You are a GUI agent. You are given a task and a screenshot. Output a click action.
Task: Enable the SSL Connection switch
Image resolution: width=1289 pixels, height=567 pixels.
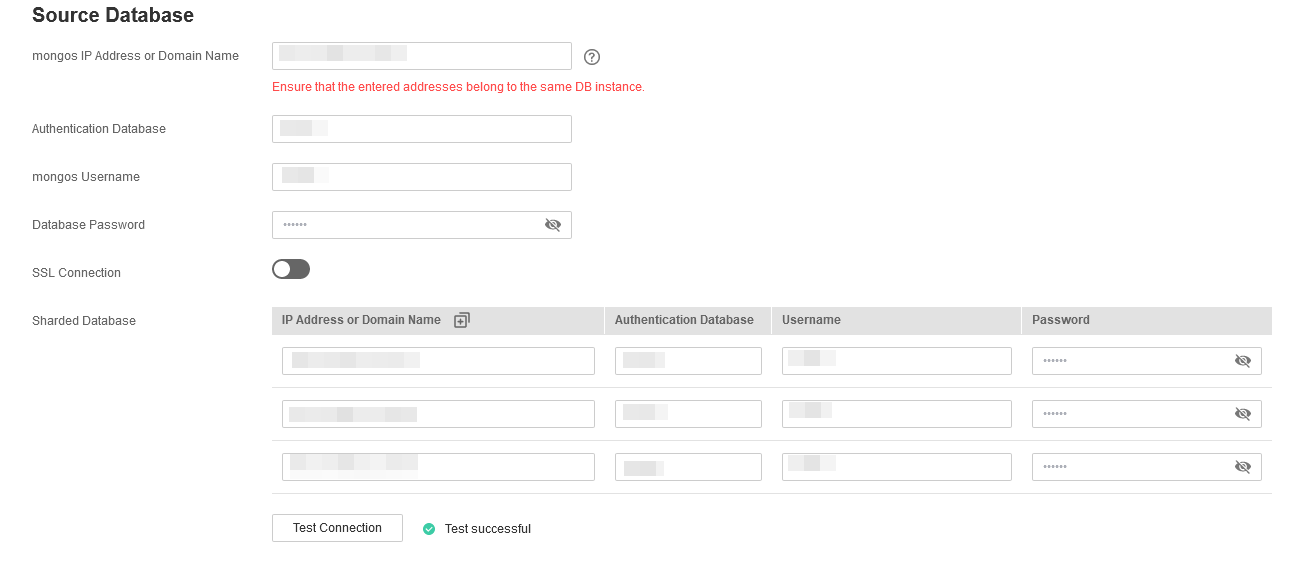291,269
